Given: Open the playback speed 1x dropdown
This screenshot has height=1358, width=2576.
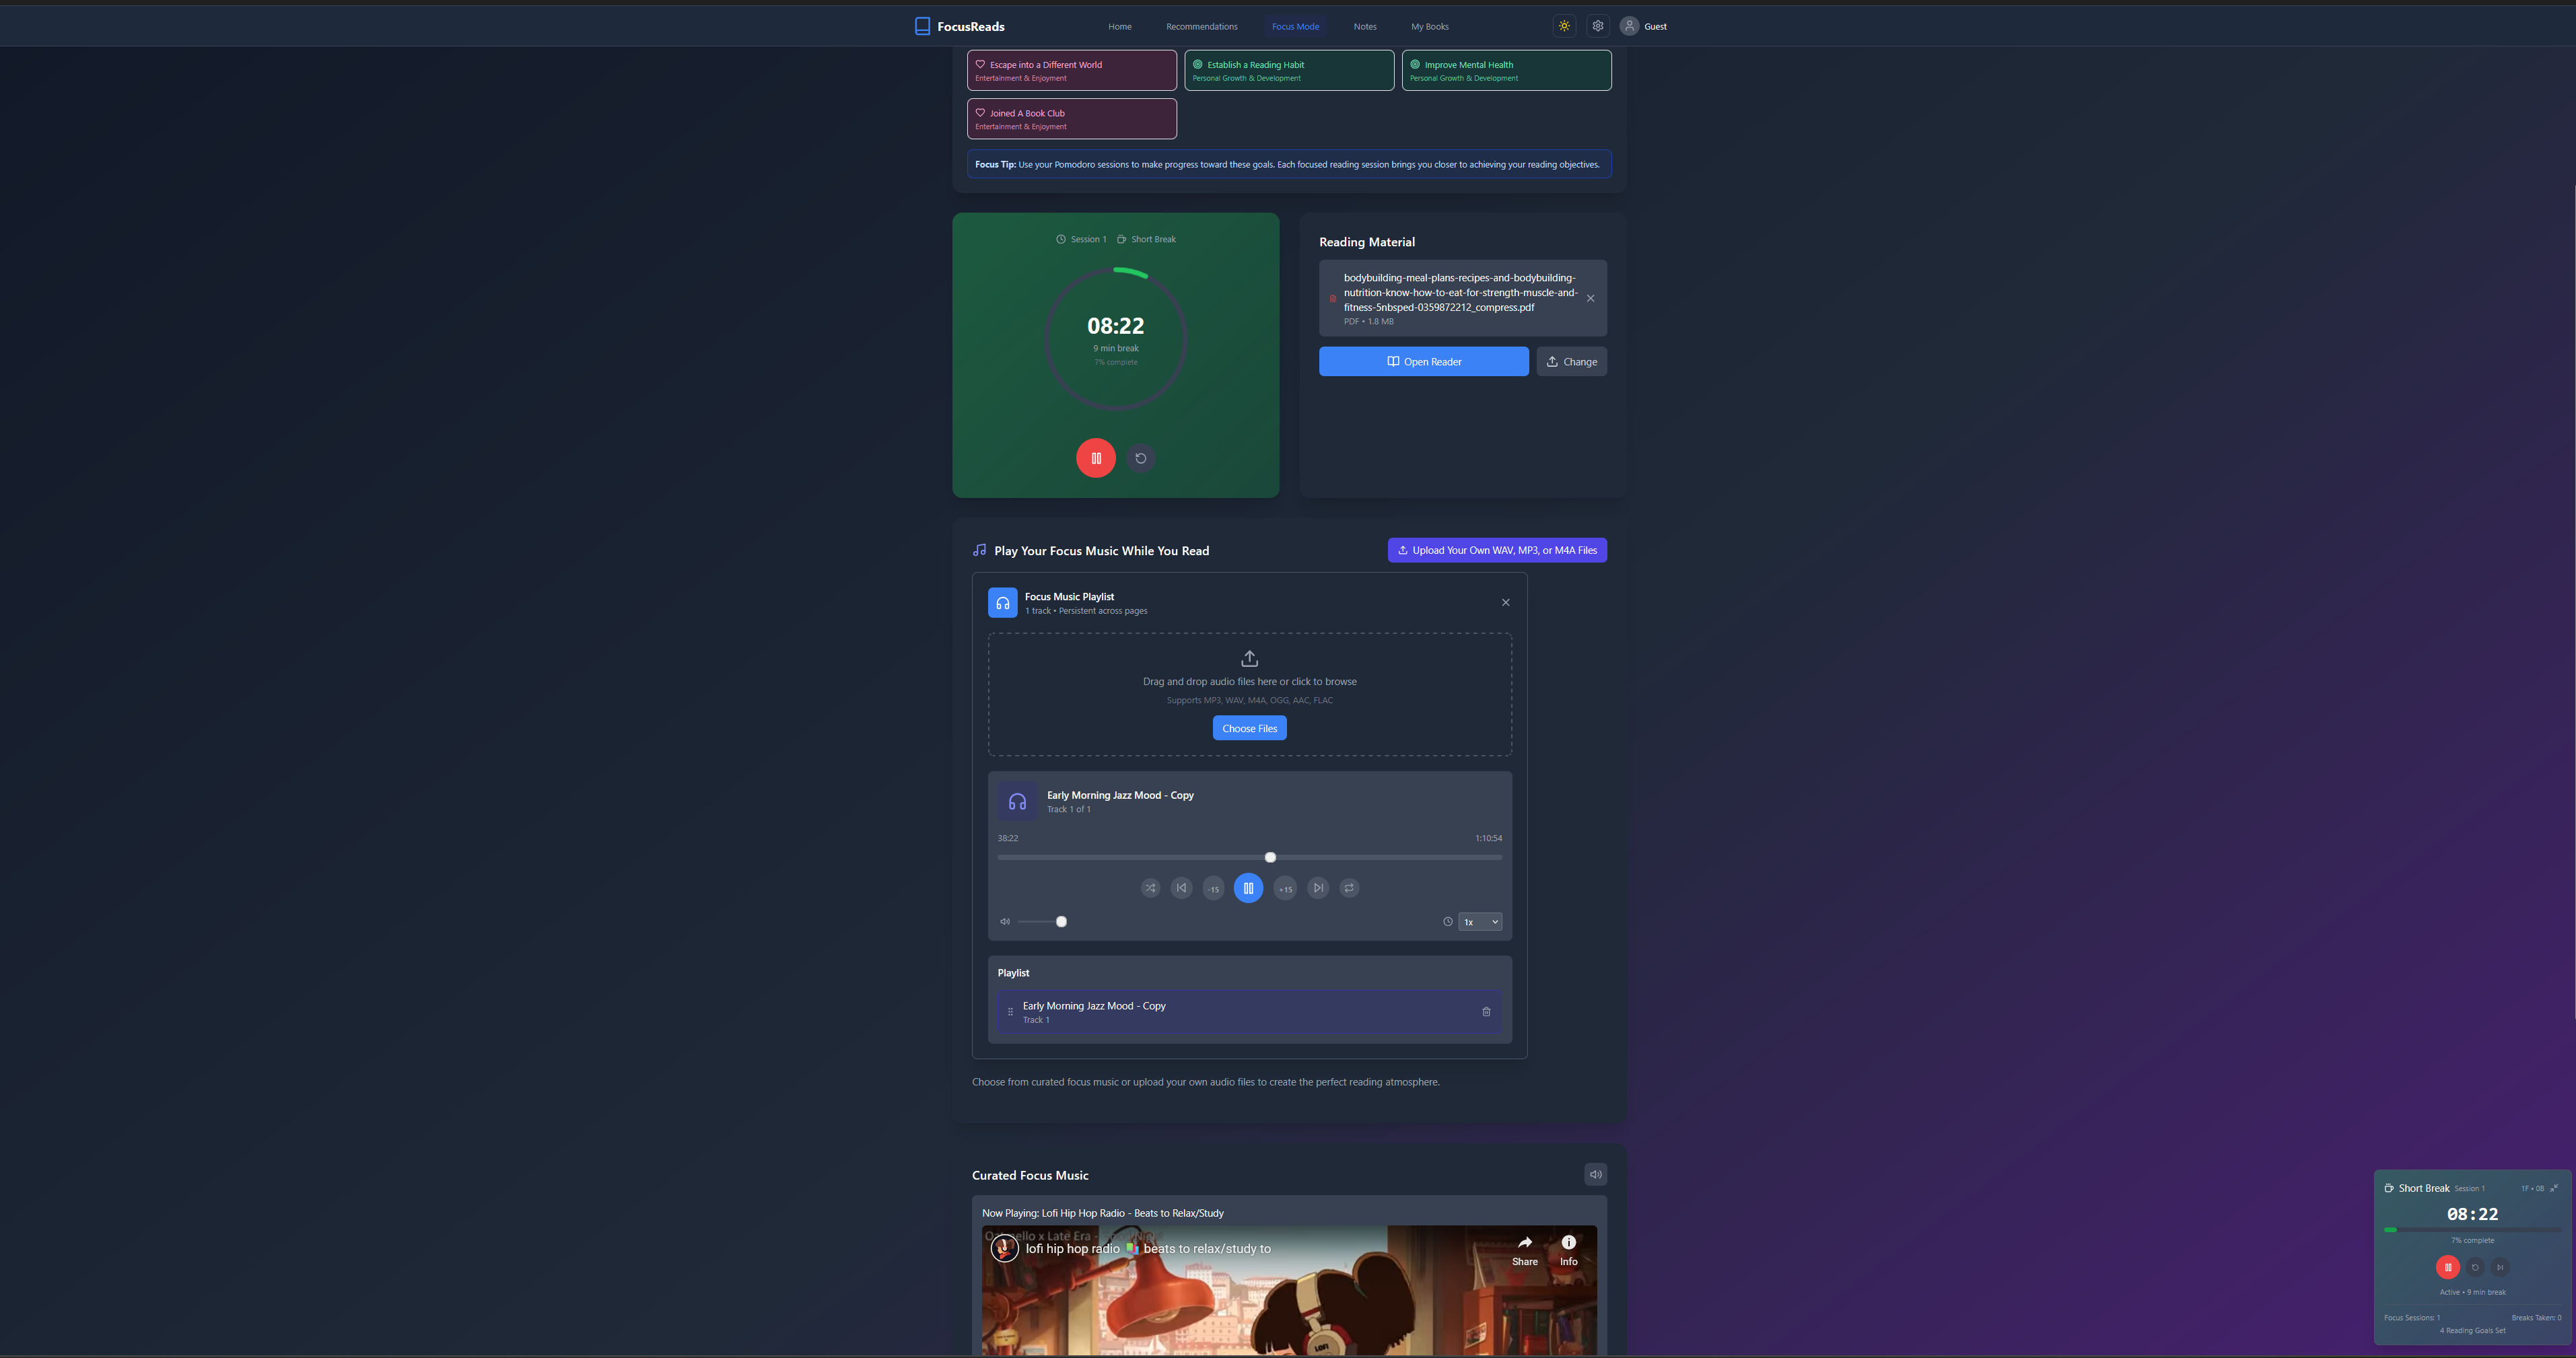Looking at the screenshot, I should (1480, 922).
